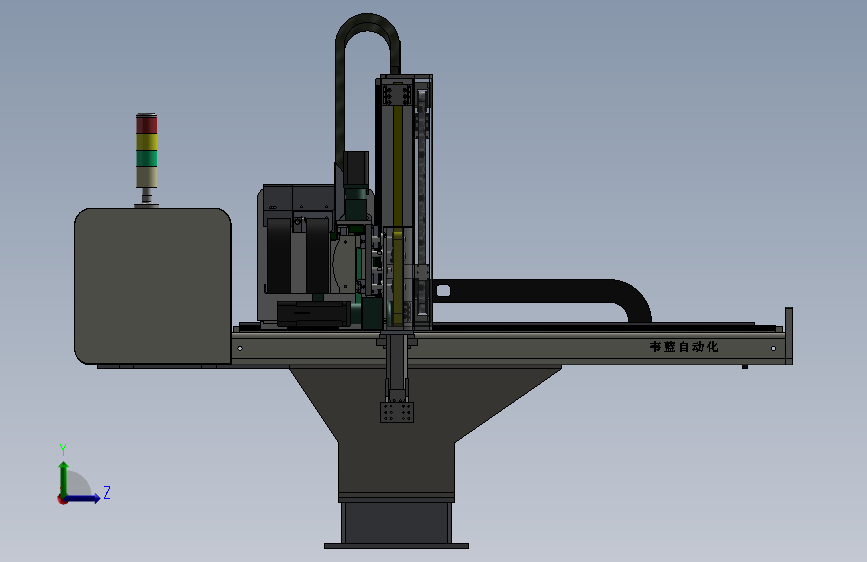Select the 韦蓝自动化 text on the beam
867x562 pixels.
tap(684, 347)
